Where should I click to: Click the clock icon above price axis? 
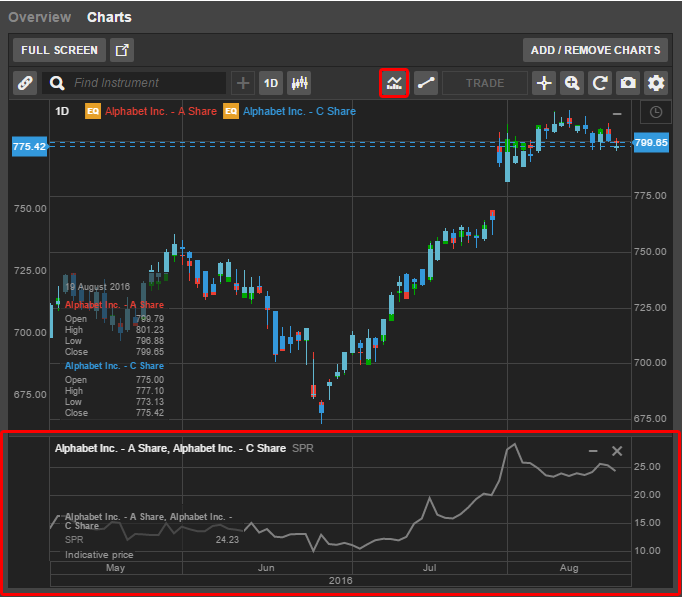[x=655, y=112]
